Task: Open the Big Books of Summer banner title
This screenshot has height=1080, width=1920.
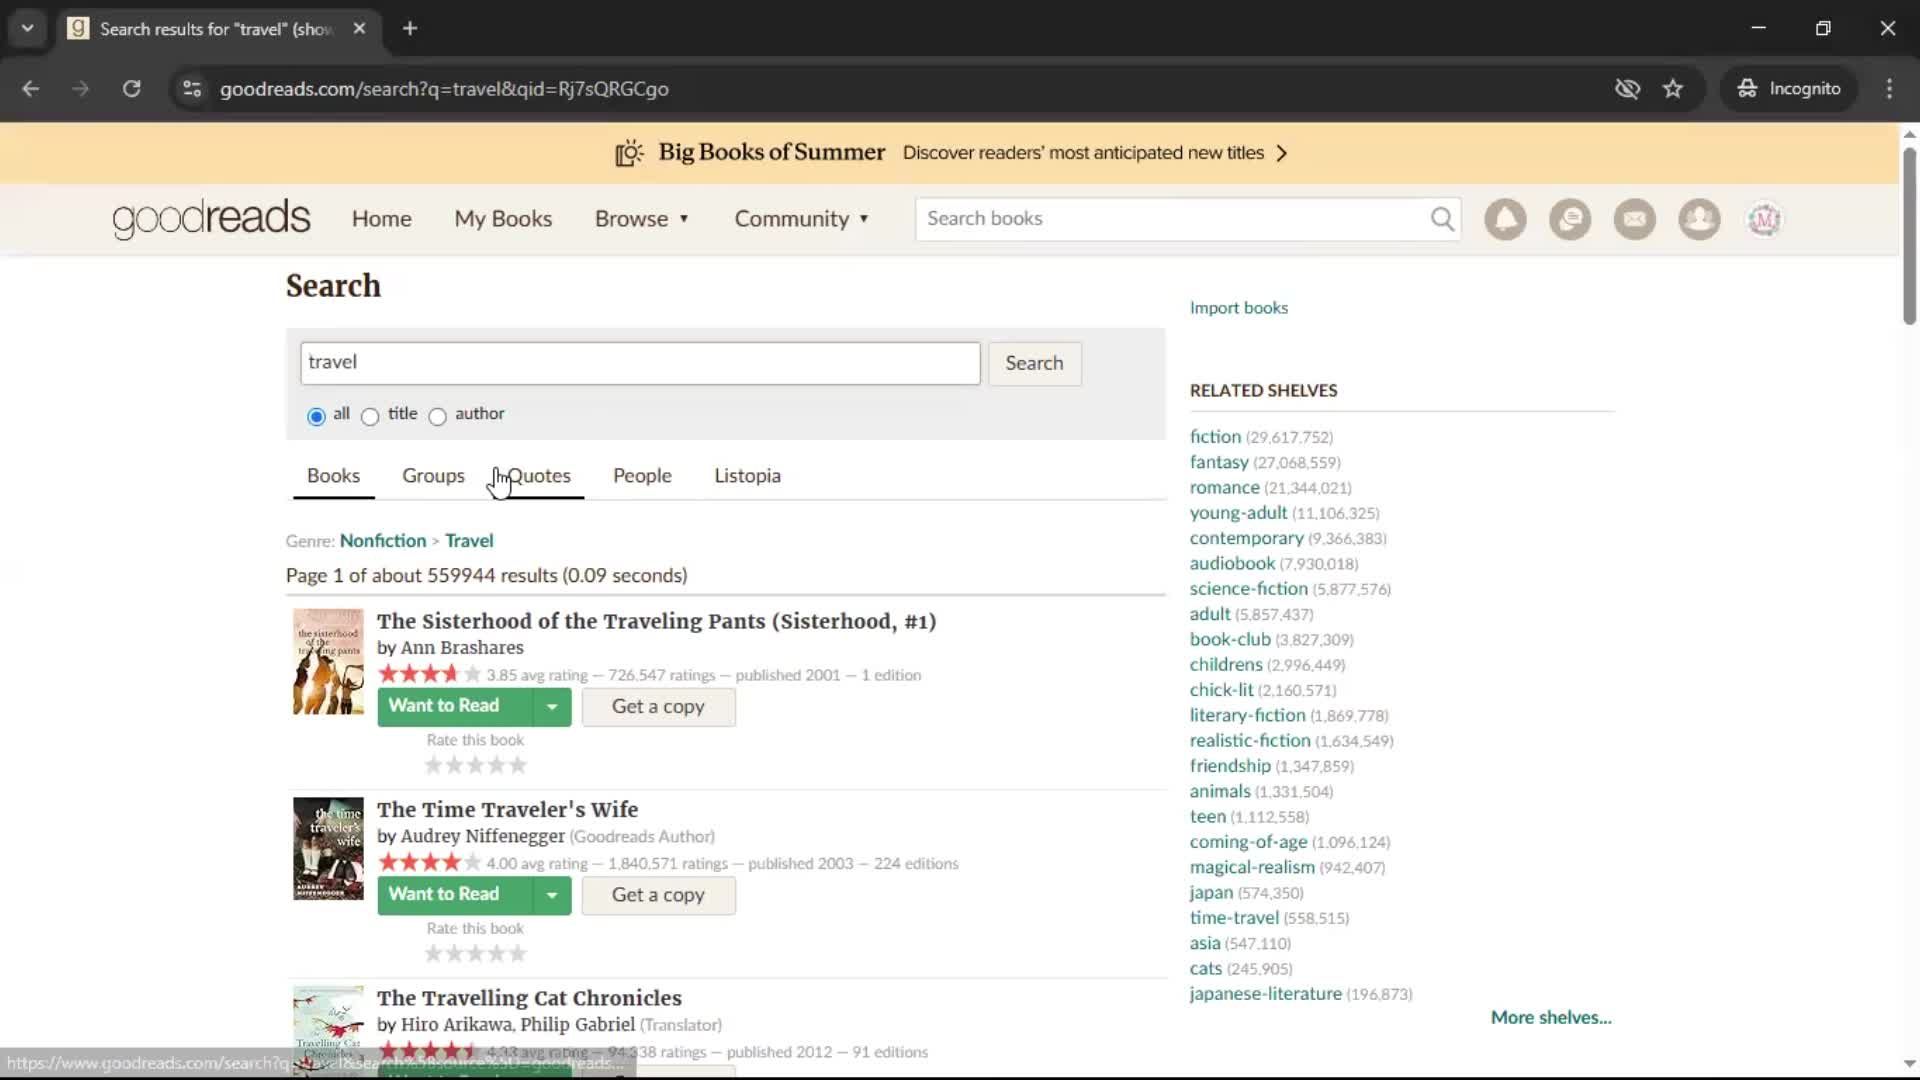Action: click(771, 152)
